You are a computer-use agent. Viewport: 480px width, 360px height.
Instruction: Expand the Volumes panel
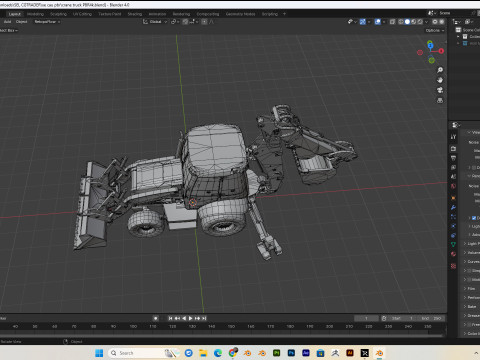(465, 253)
